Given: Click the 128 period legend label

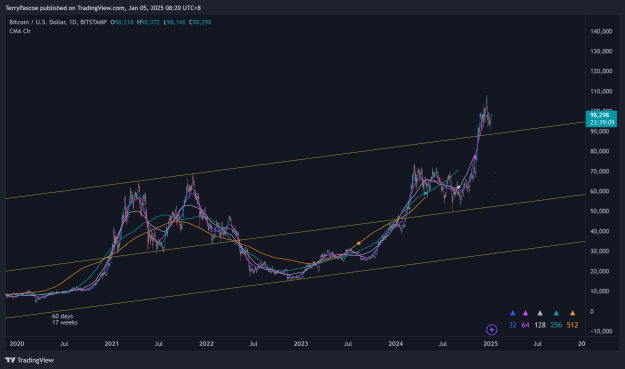Looking at the screenshot, I should pos(540,325).
